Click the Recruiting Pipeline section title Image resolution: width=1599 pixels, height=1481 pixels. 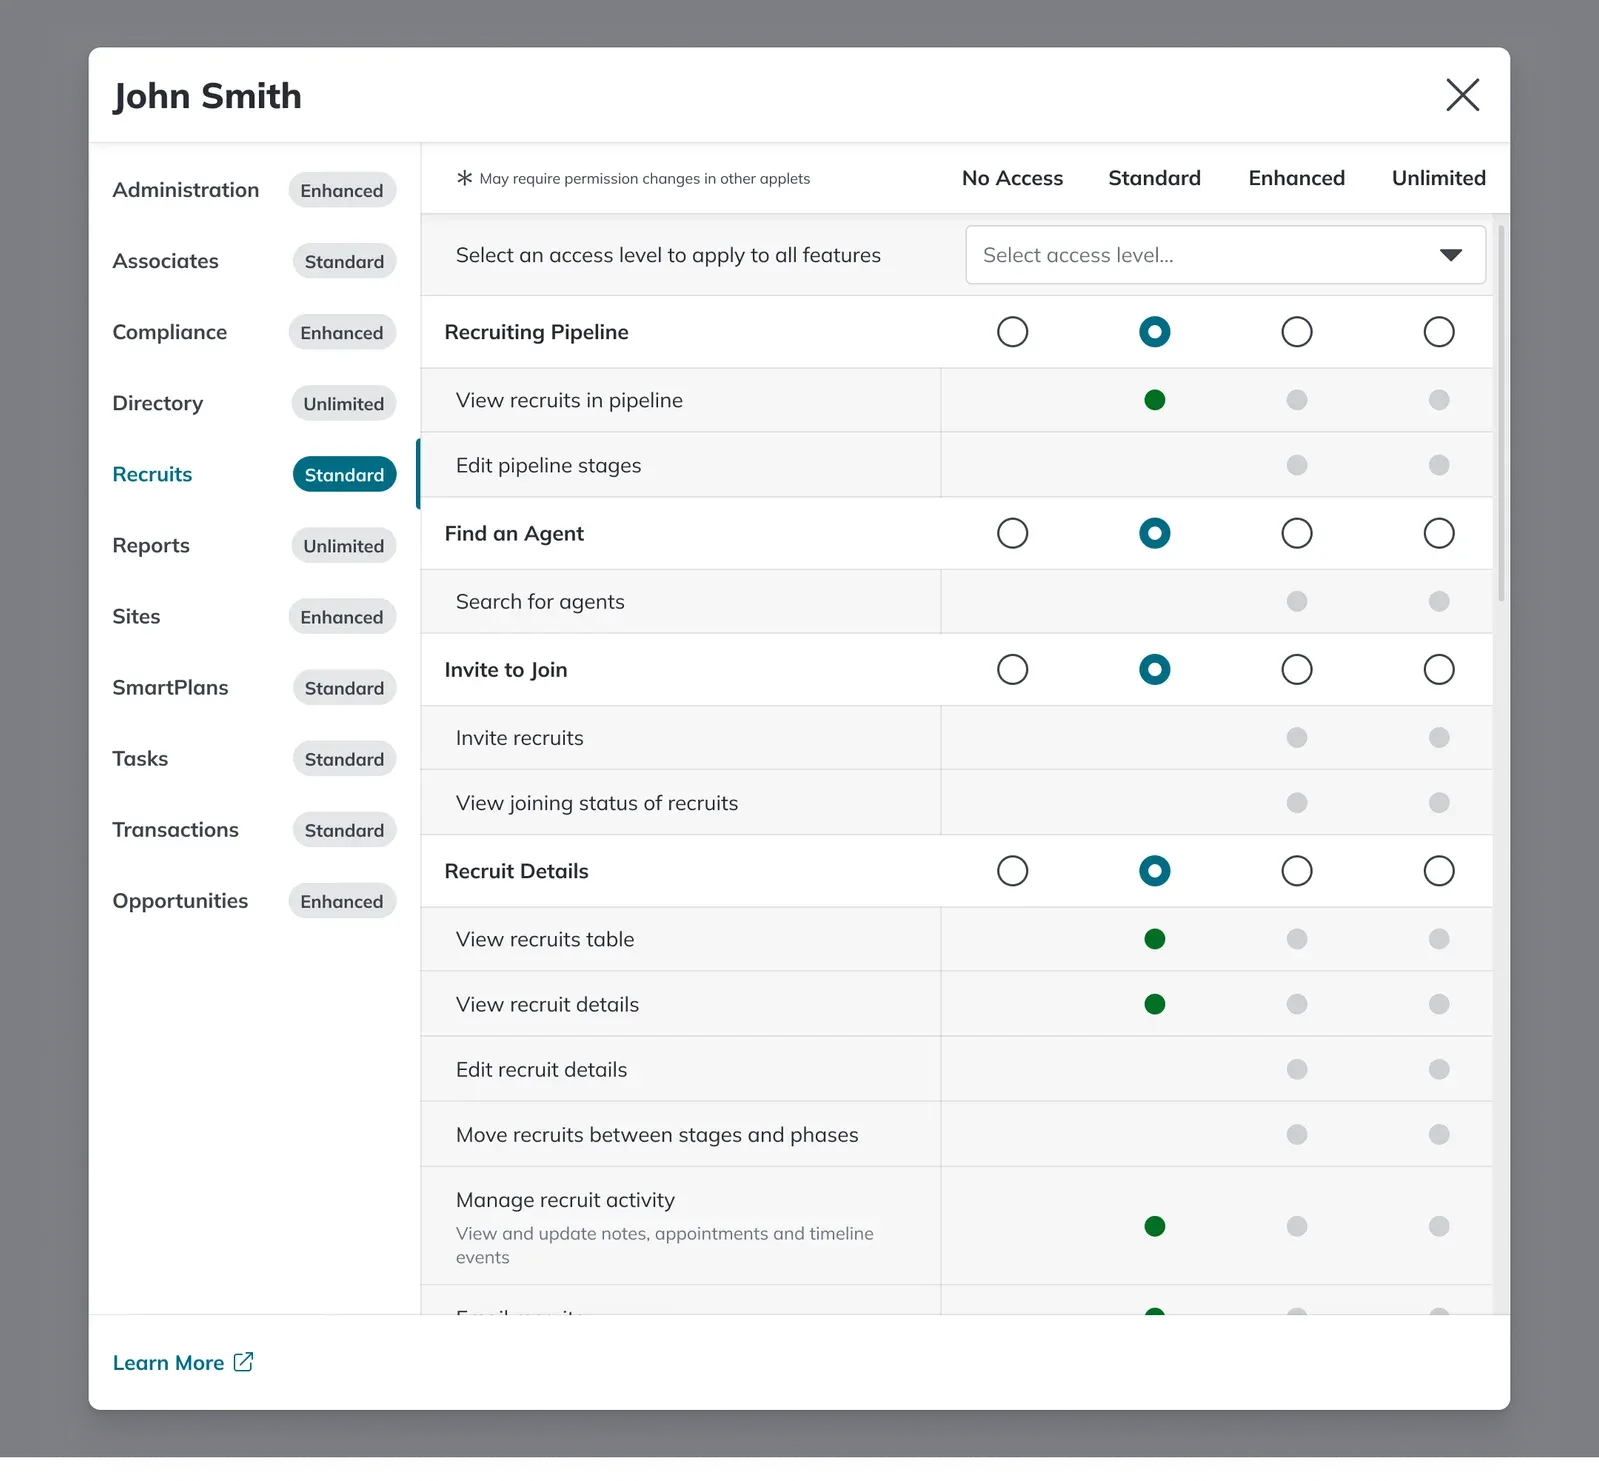536,332
